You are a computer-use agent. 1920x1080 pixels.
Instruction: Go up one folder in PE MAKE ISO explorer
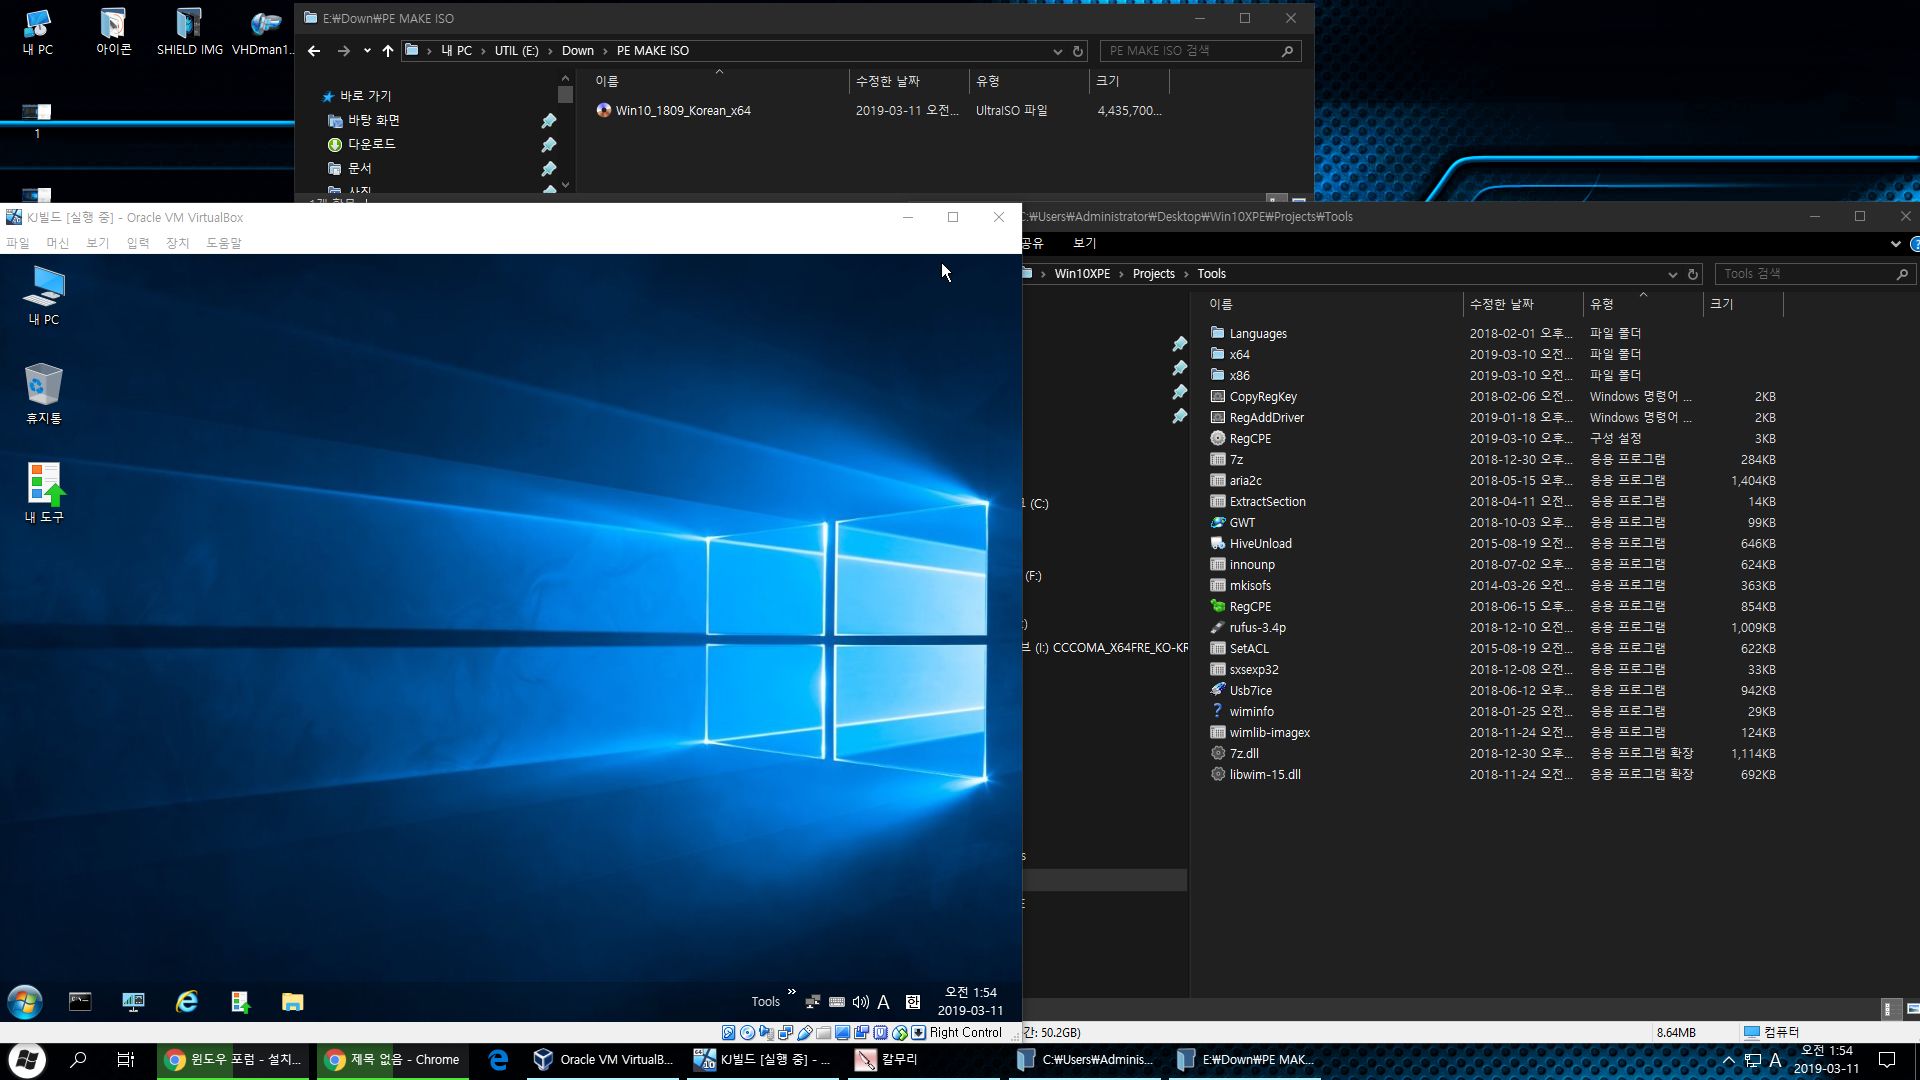(x=388, y=51)
